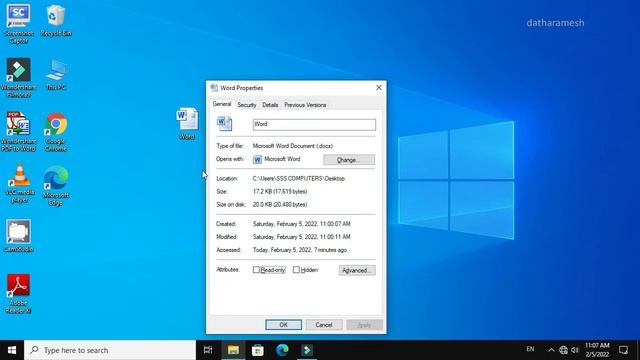Click the EN language indicator
Image resolution: width=640 pixels, height=360 pixels.
pos(530,349)
